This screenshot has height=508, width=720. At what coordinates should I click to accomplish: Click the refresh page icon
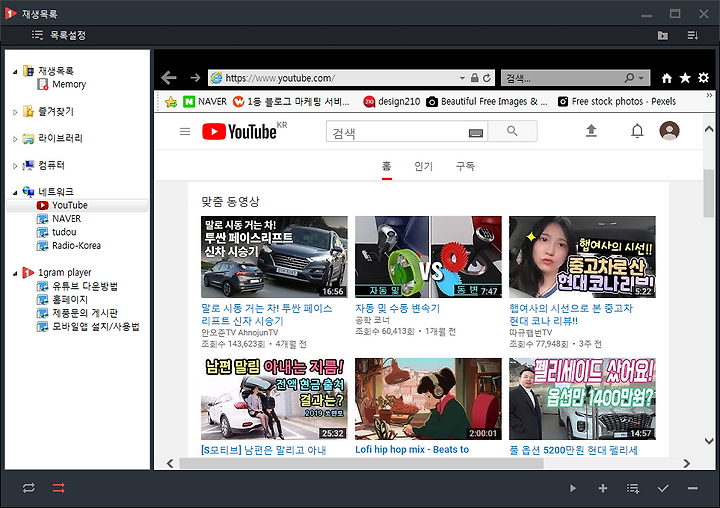click(x=487, y=78)
